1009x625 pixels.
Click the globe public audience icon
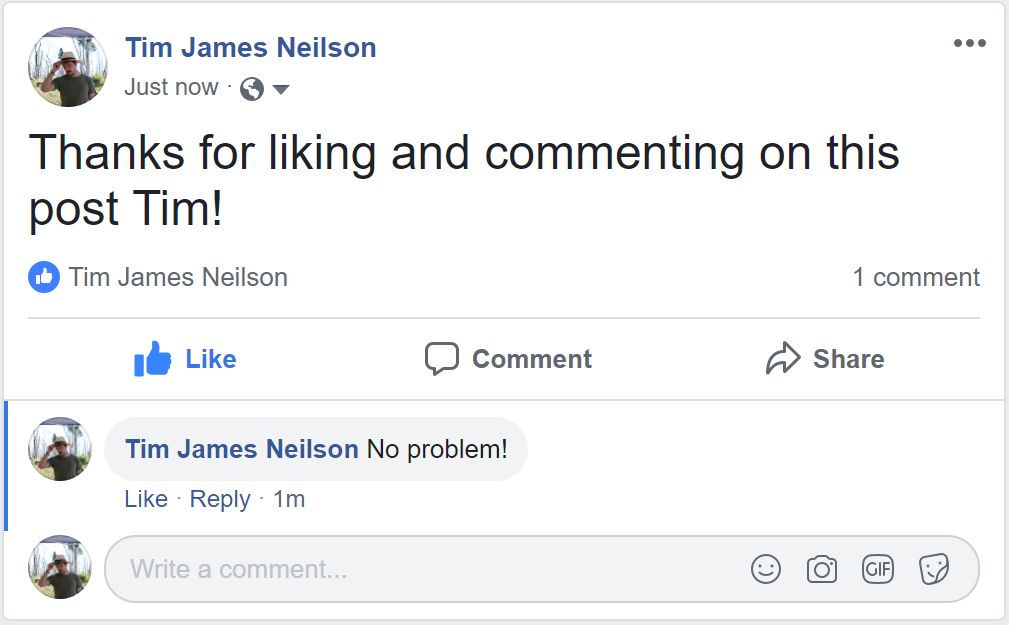pyautogui.click(x=252, y=89)
